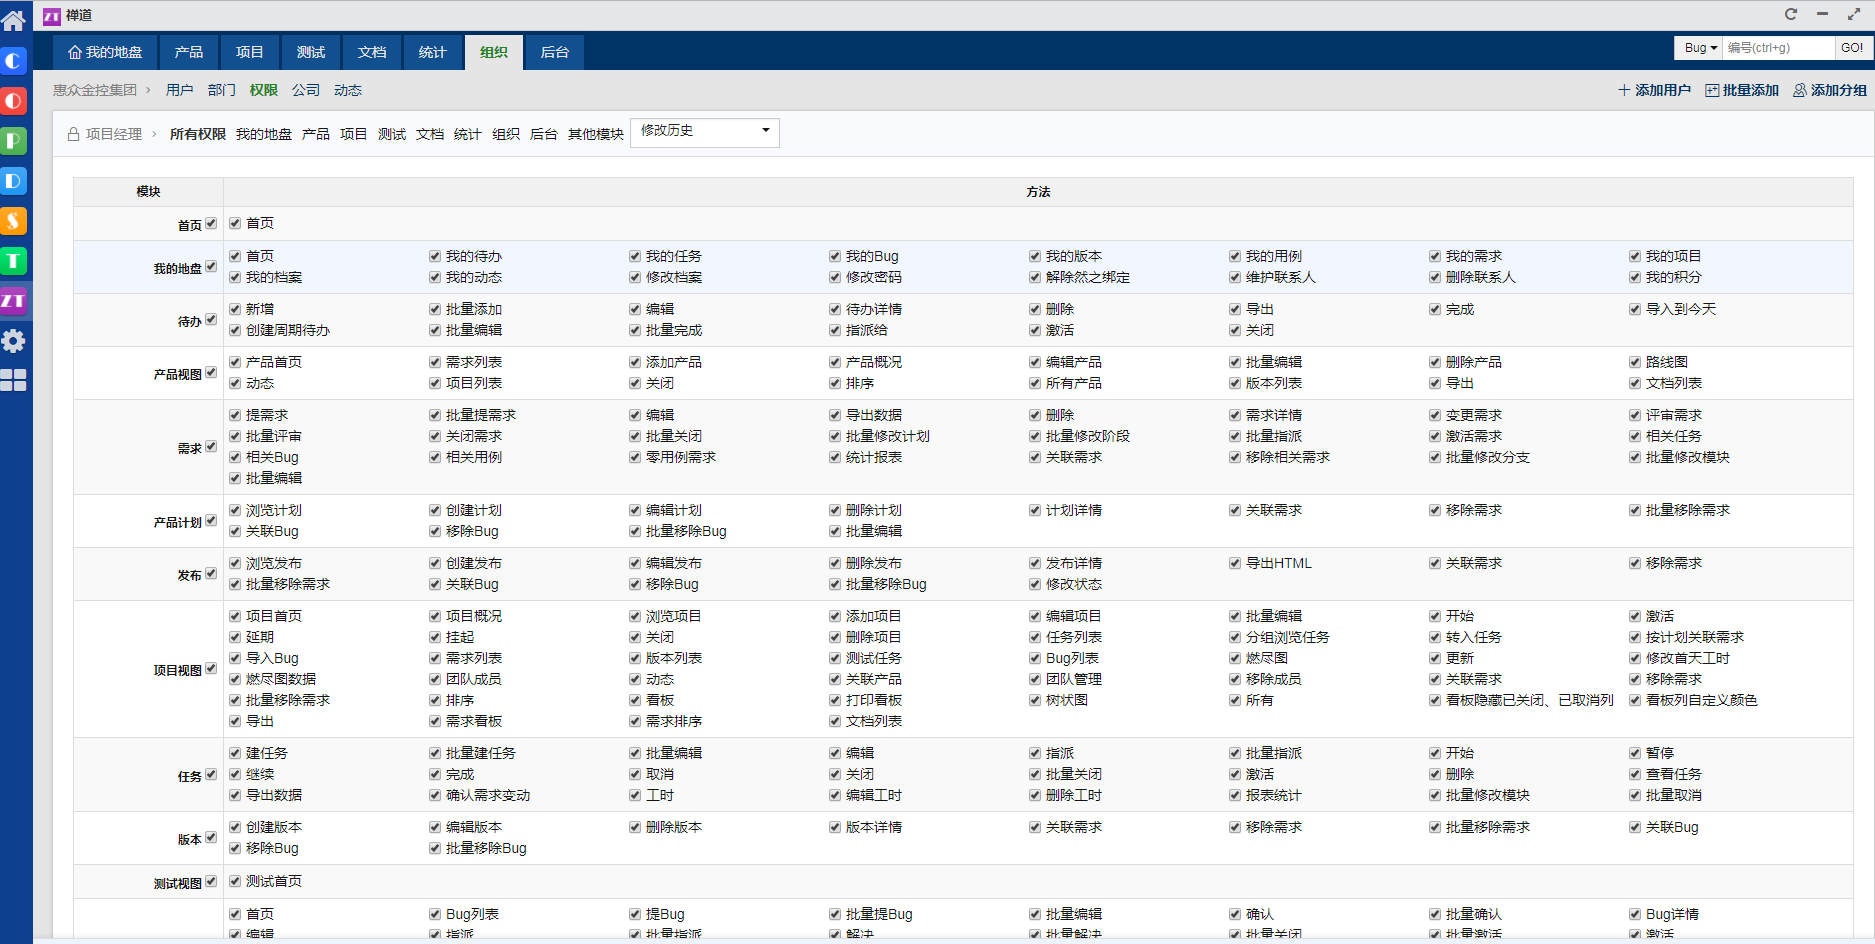Uncheck the 燃尽图 permission
This screenshot has height=944, width=1875.
click(x=1235, y=659)
